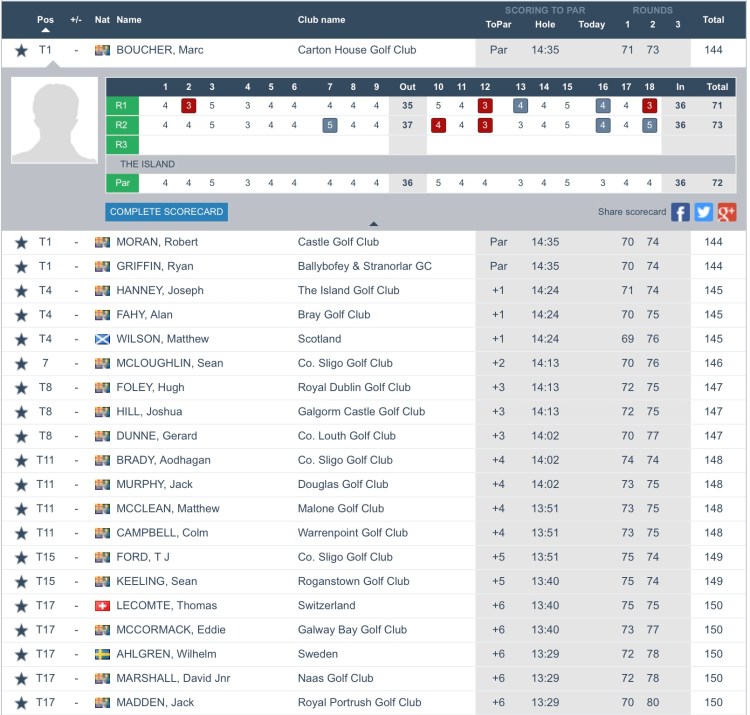Expand Ryan Griffin's scorecard row
Screen dimensions: 750x715
point(155,266)
